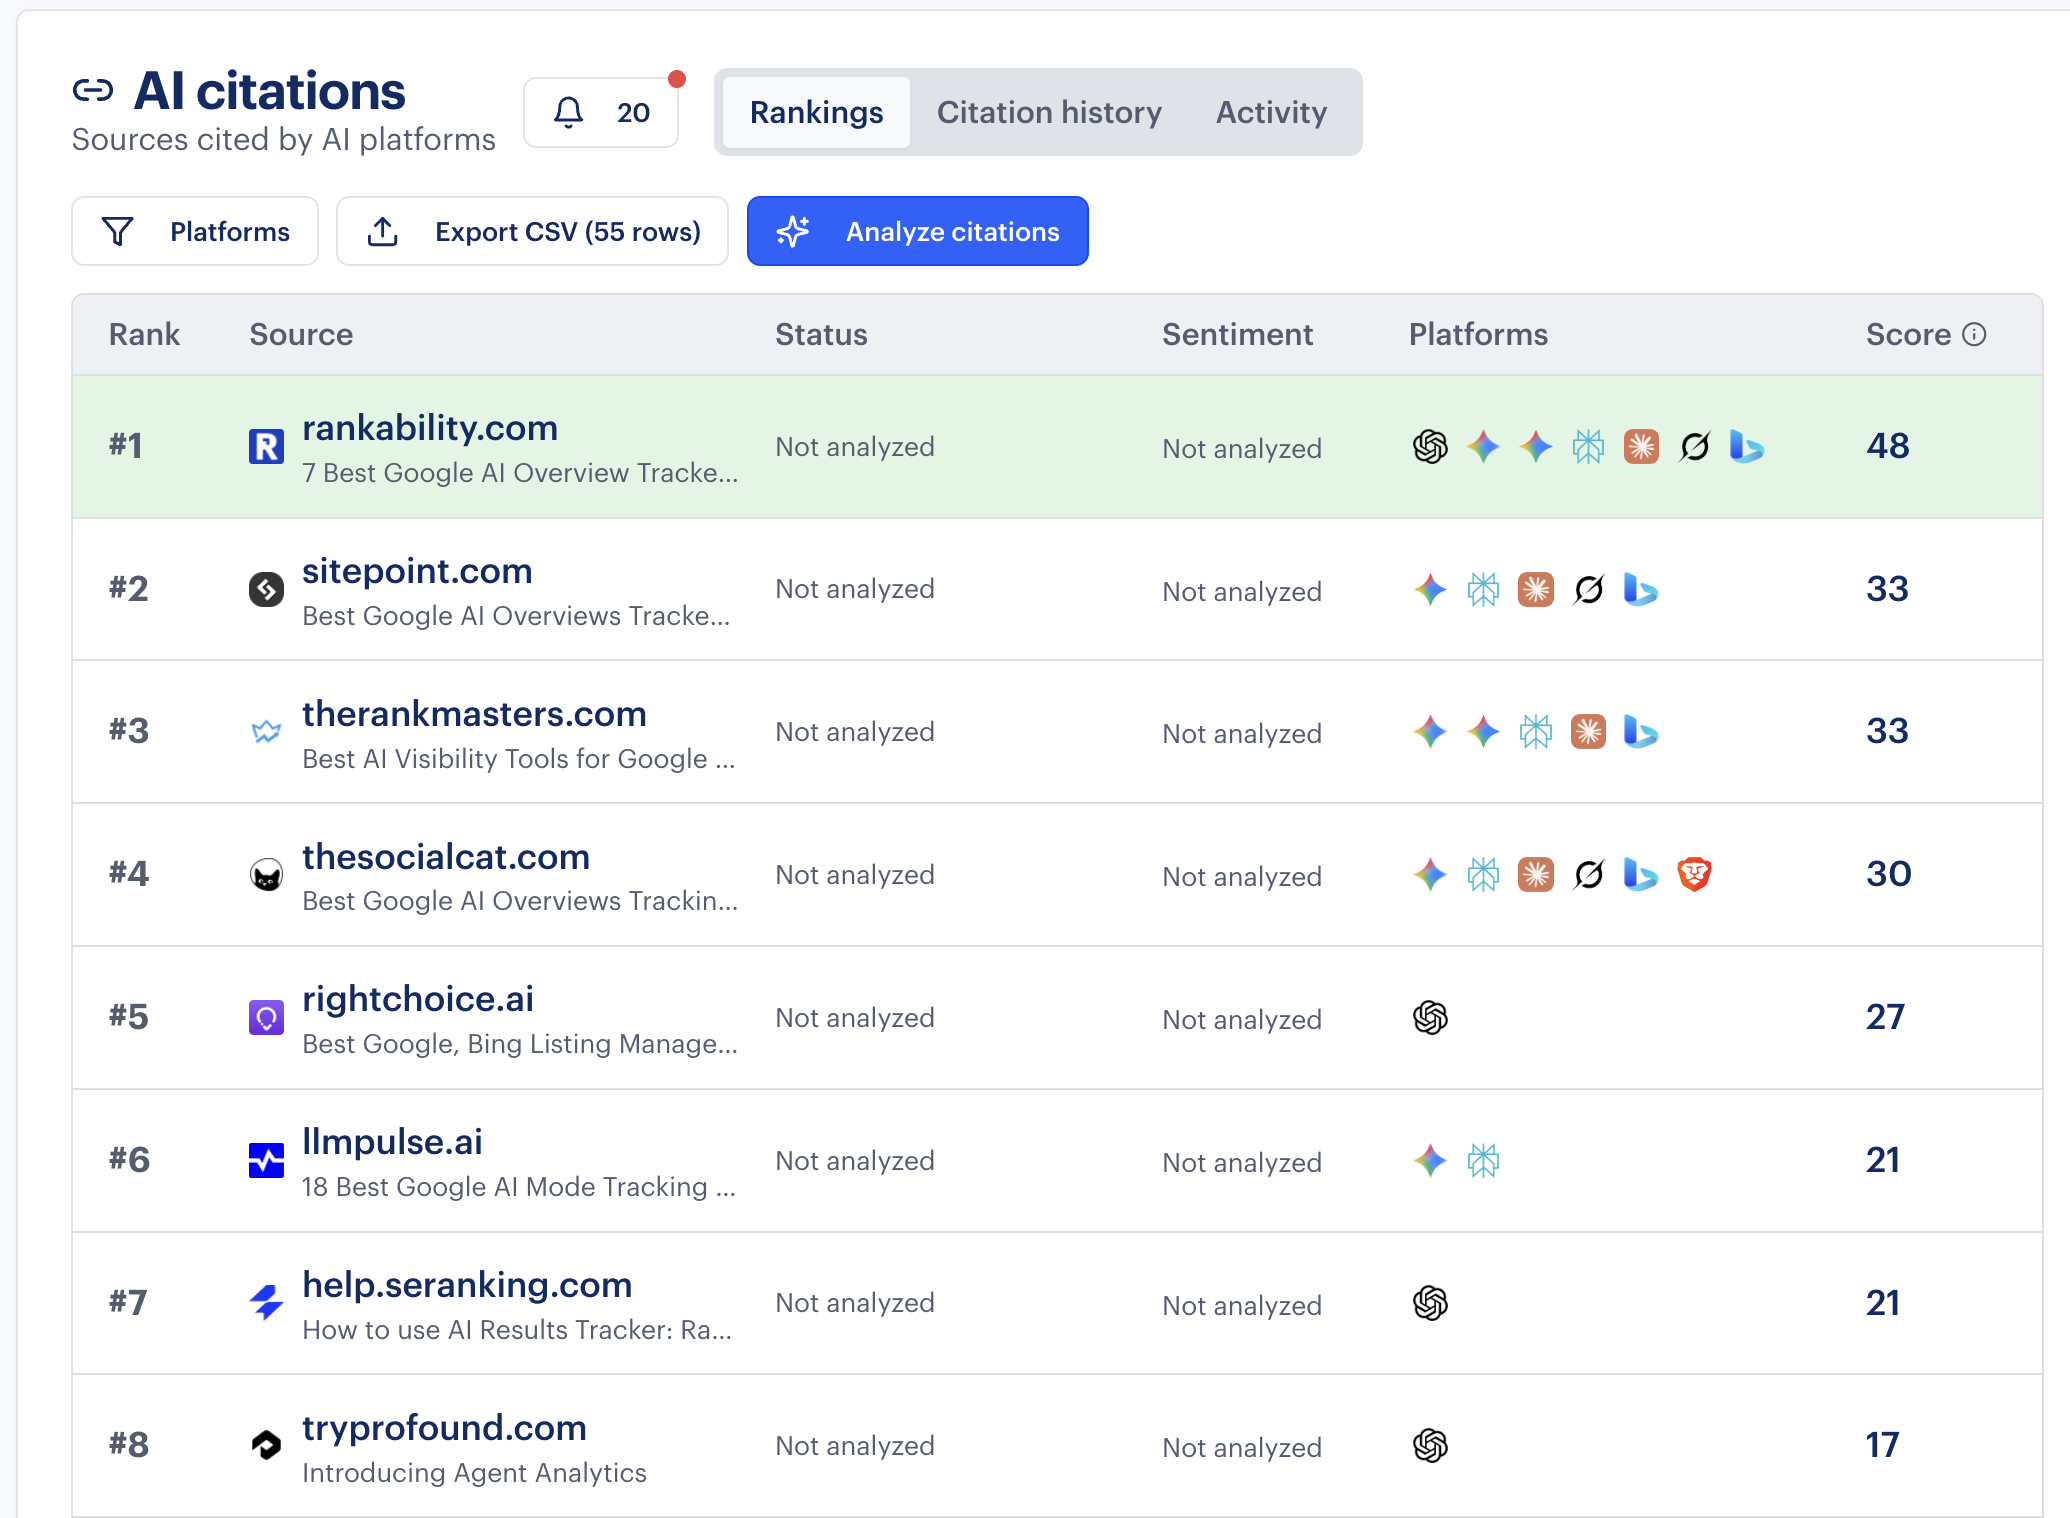Click the Perplexity icon in rankability.com row
The height and width of the screenshot is (1518, 2070).
coord(1588,446)
